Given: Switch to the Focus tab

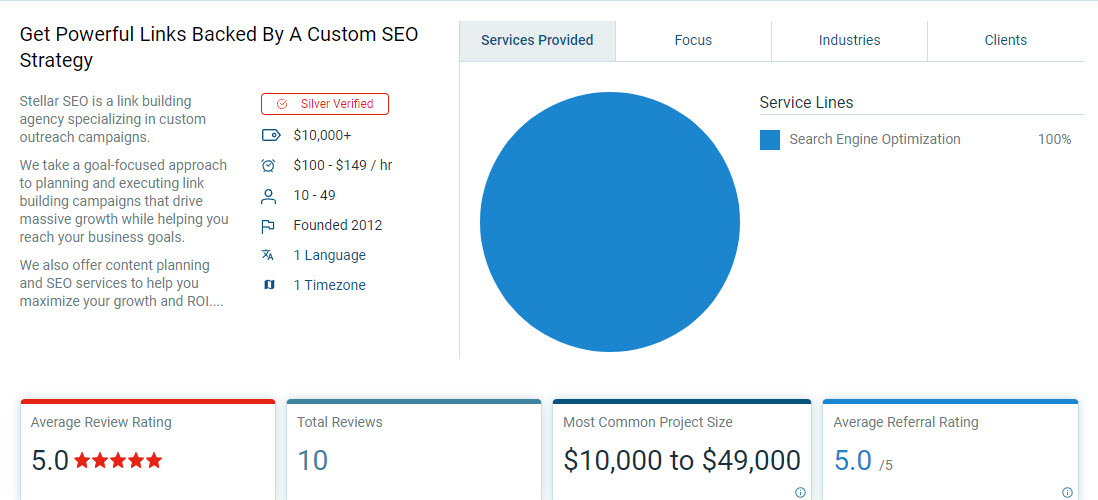Looking at the screenshot, I should pyautogui.click(x=693, y=41).
